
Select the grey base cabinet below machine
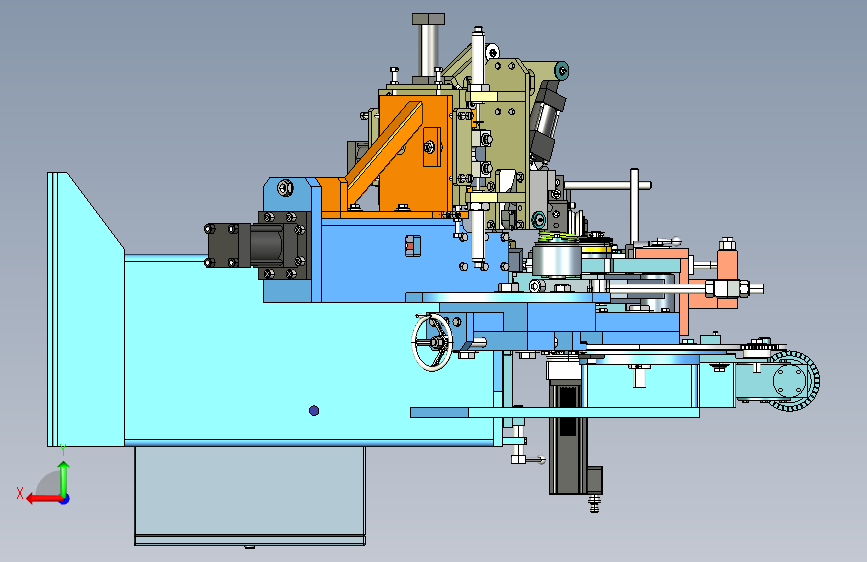[x=249, y=496]
